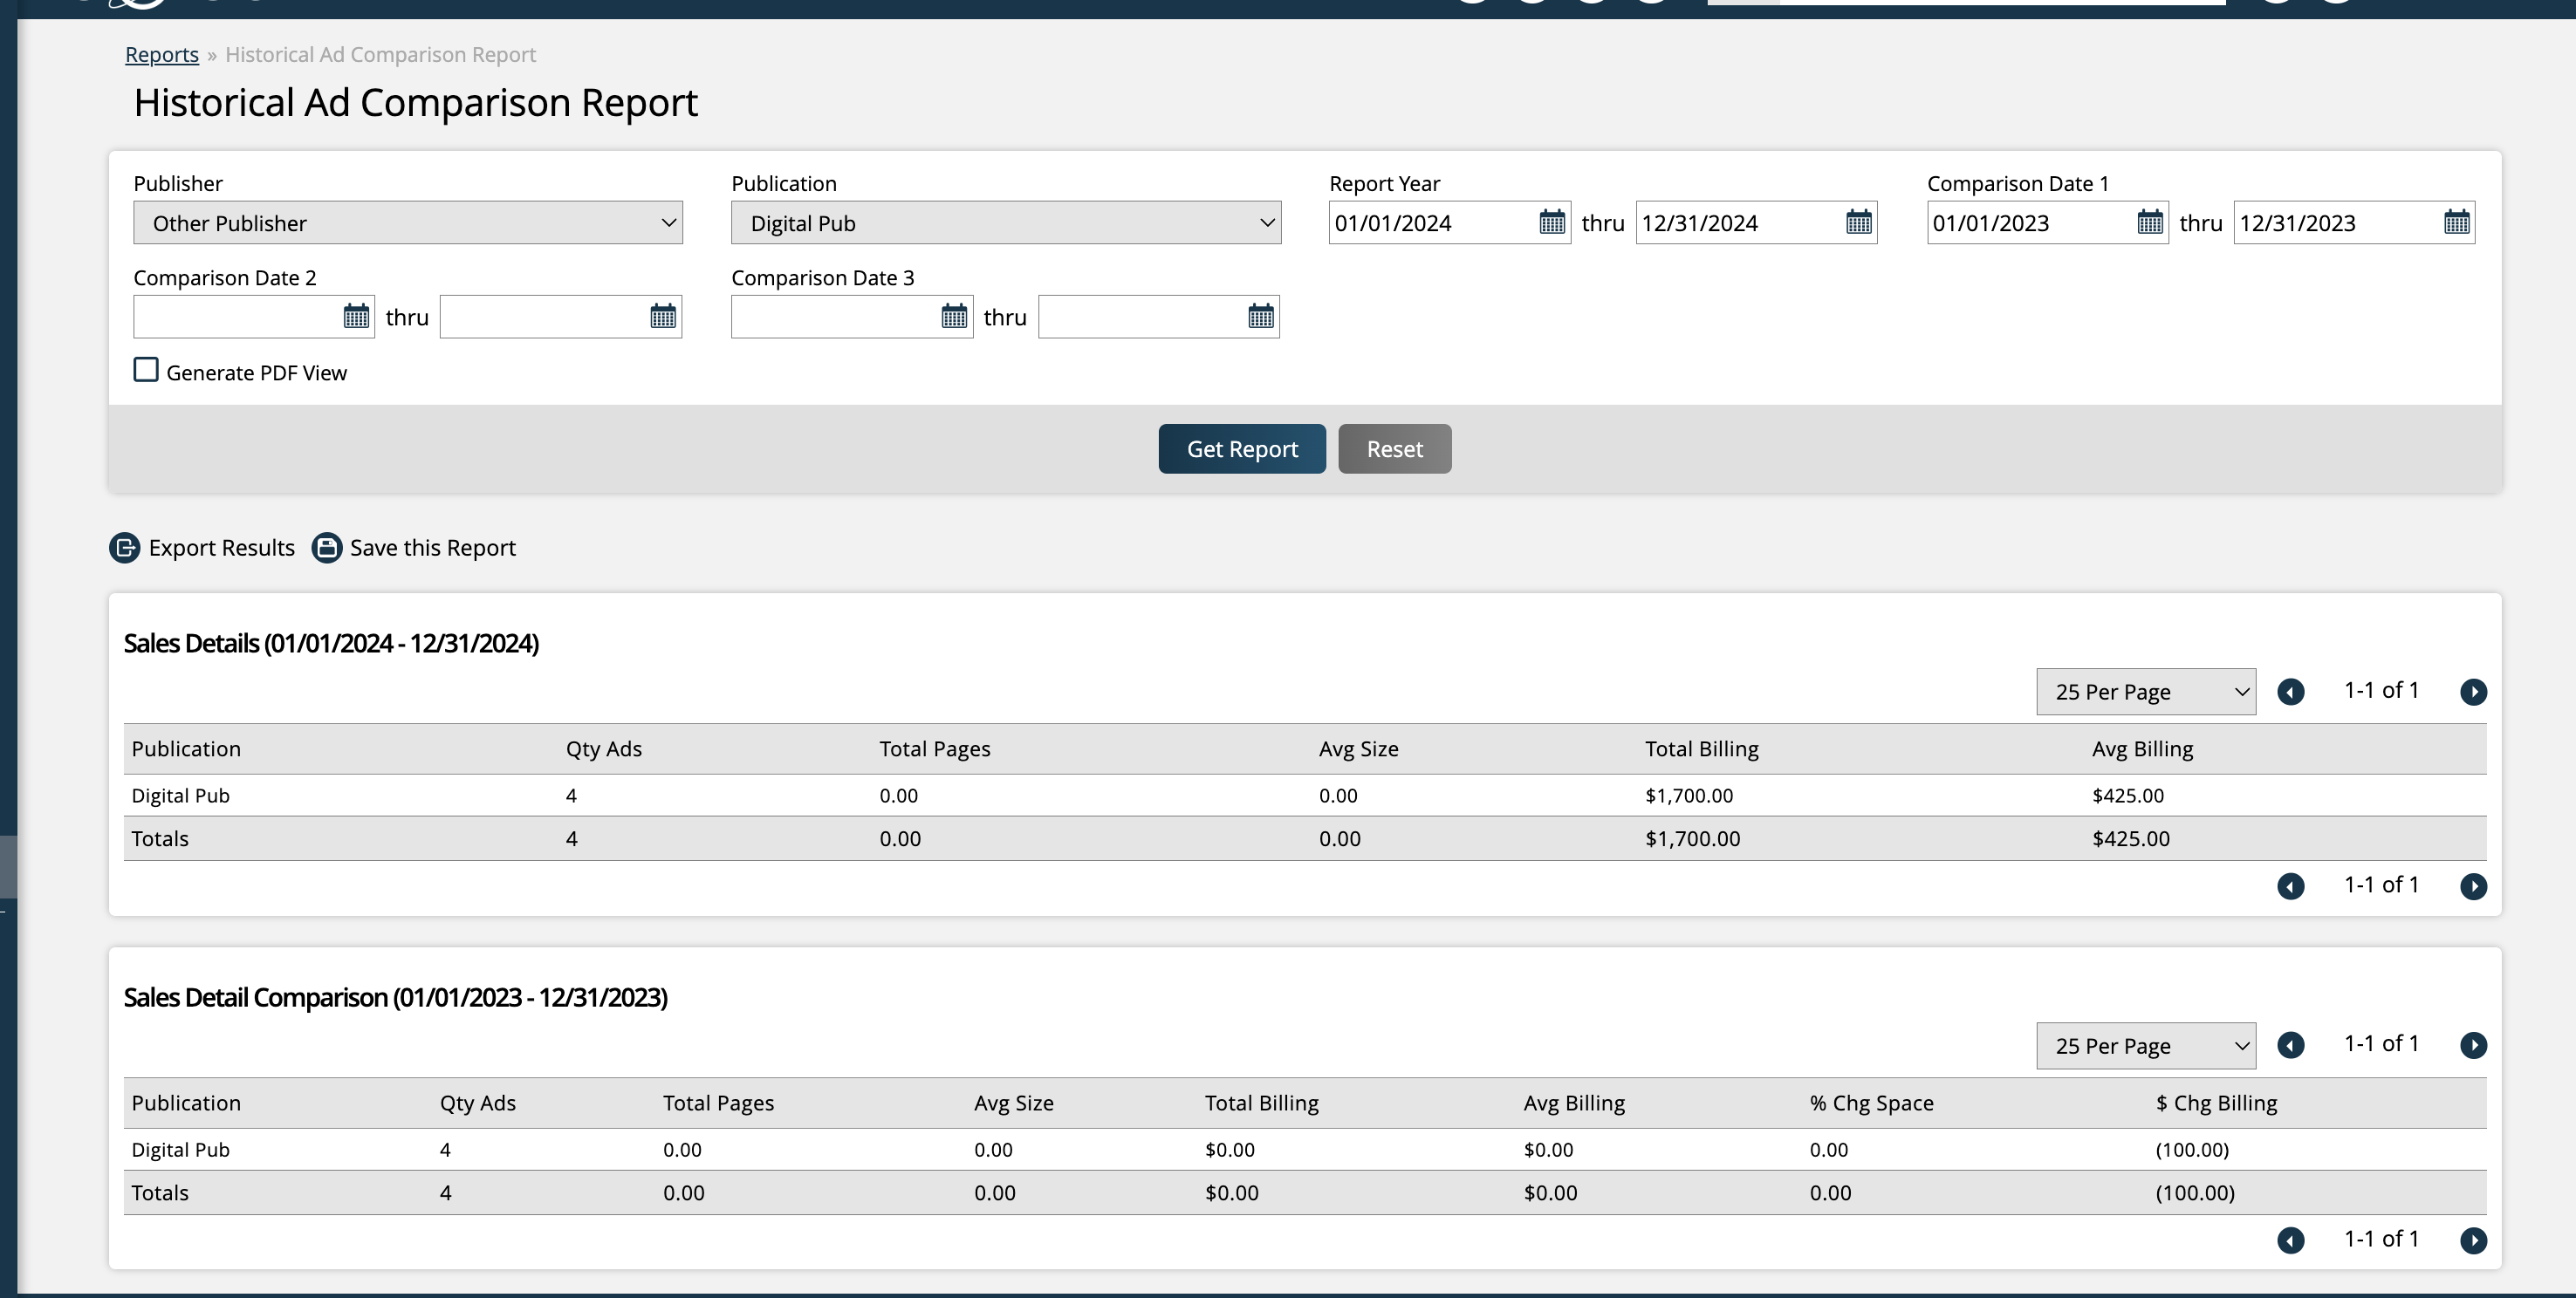Open calendar for Report Year end date
The image size is (2576, 1298).
pyautogui.click(x=1858, y=222)
